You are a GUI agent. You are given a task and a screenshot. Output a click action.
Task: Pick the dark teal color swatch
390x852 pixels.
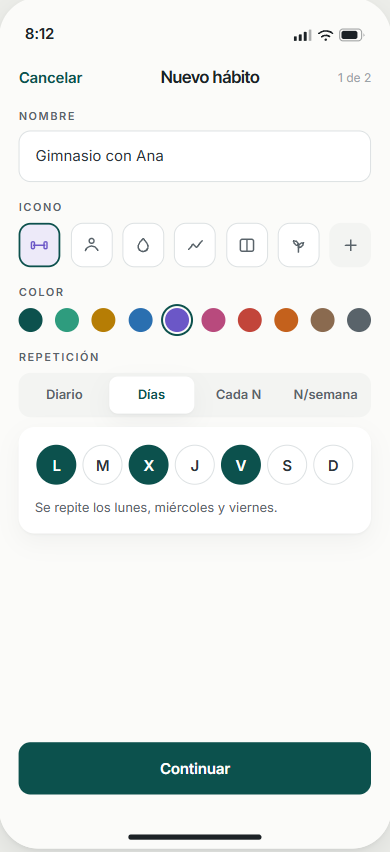pos(30,320)
